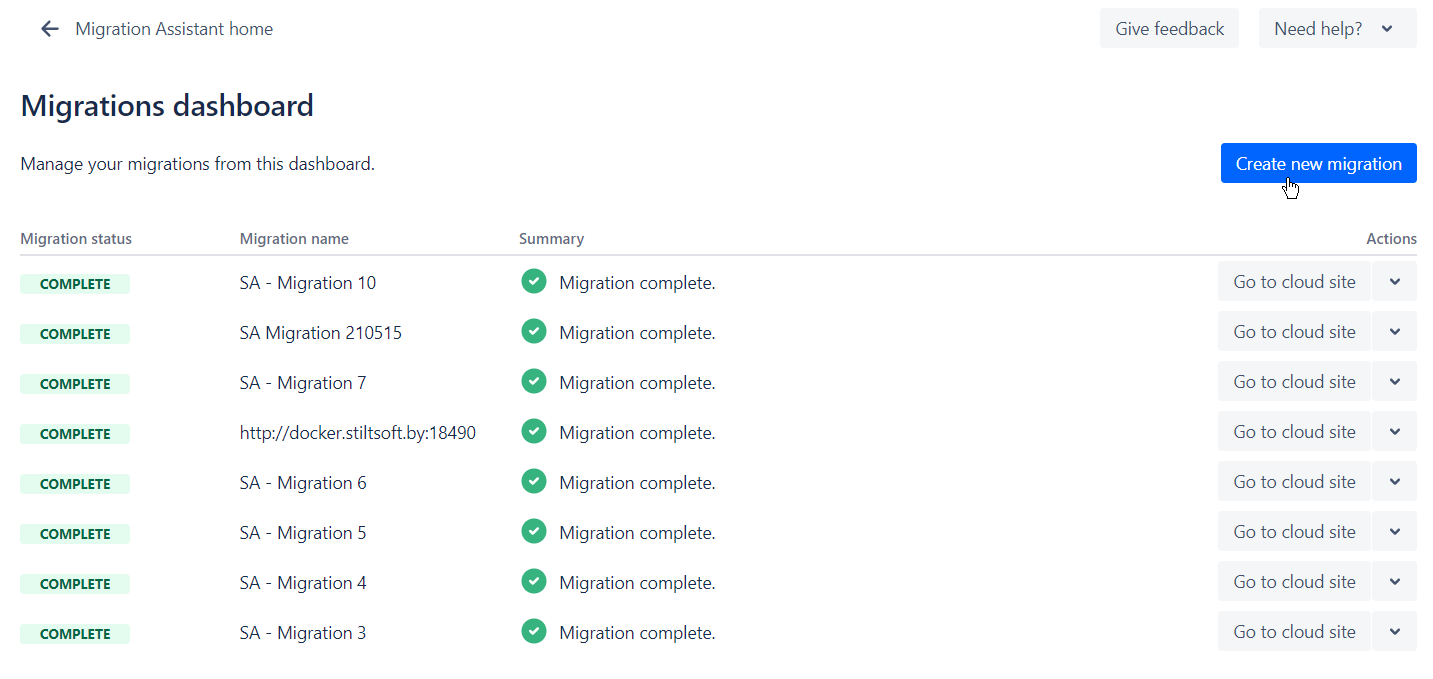Viewport: 1433px width, 679px height.
Task: Return to Migration Assistant home
Action: [x=174, y=29]
